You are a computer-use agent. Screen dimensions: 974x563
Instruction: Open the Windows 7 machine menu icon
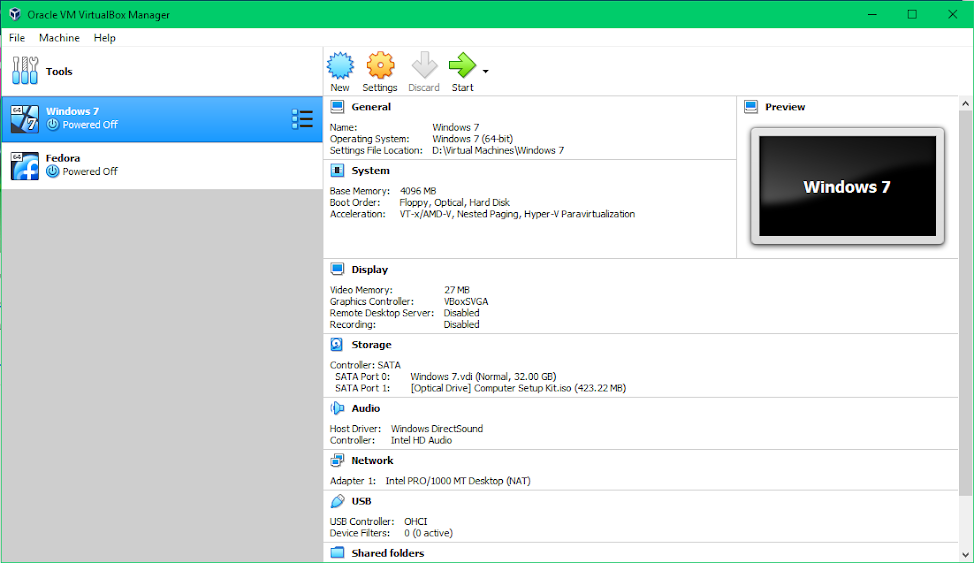pos(302,119)
